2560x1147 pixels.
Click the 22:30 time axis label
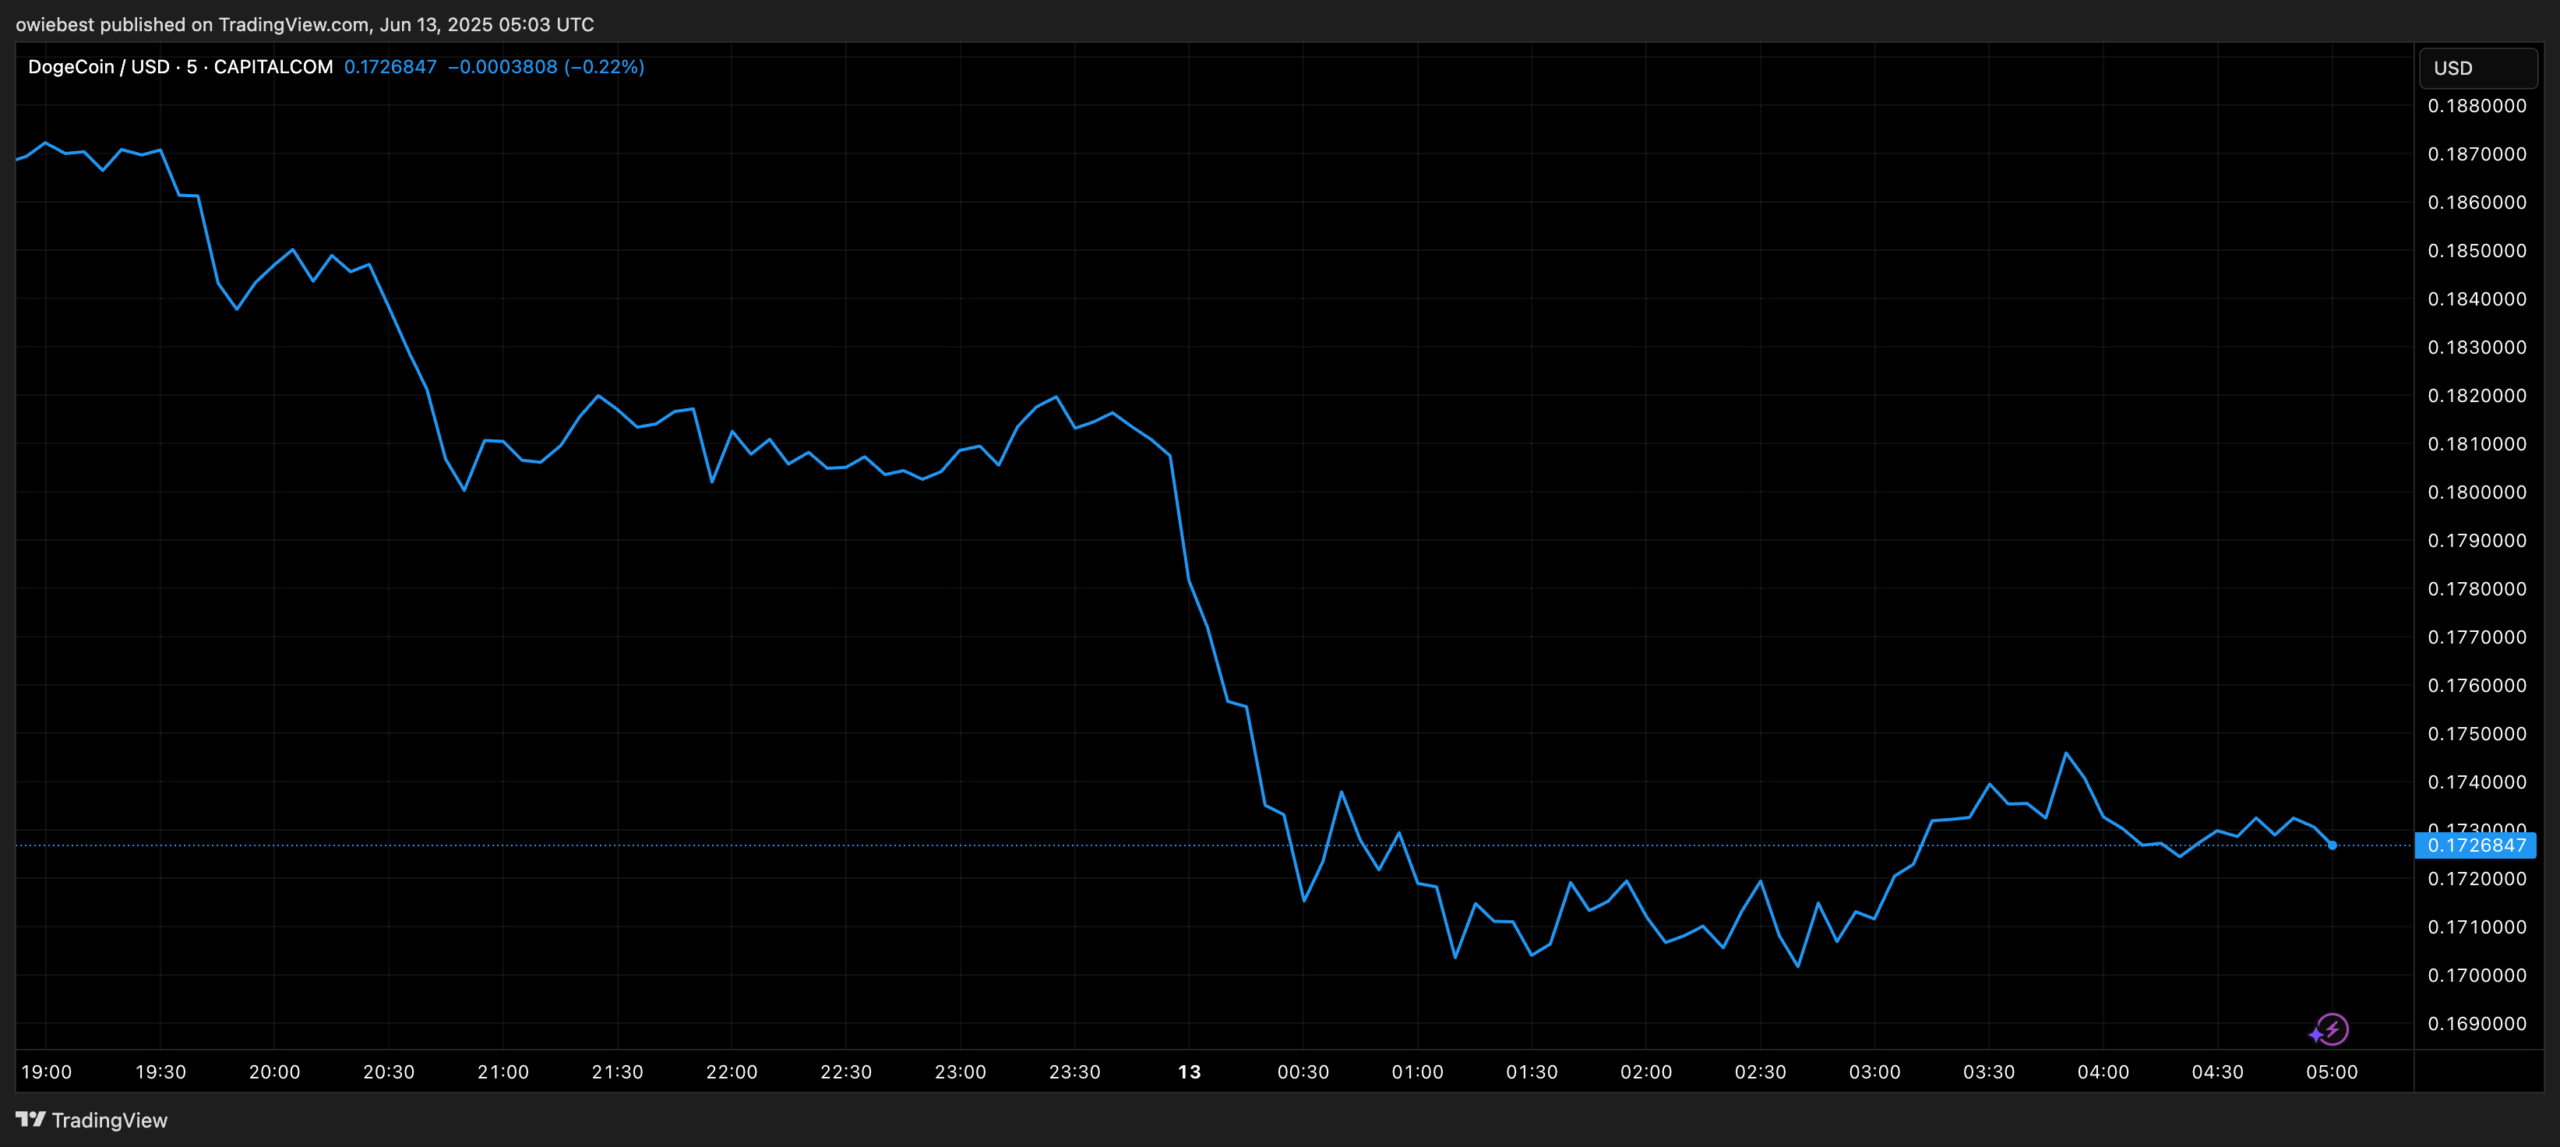pos(846,1072)
